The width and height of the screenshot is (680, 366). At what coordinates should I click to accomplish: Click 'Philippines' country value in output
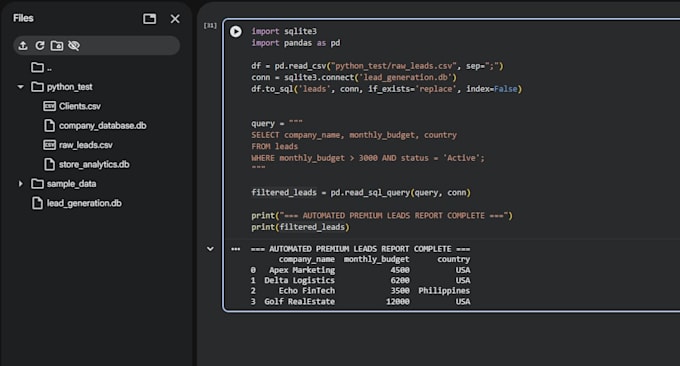444,291
